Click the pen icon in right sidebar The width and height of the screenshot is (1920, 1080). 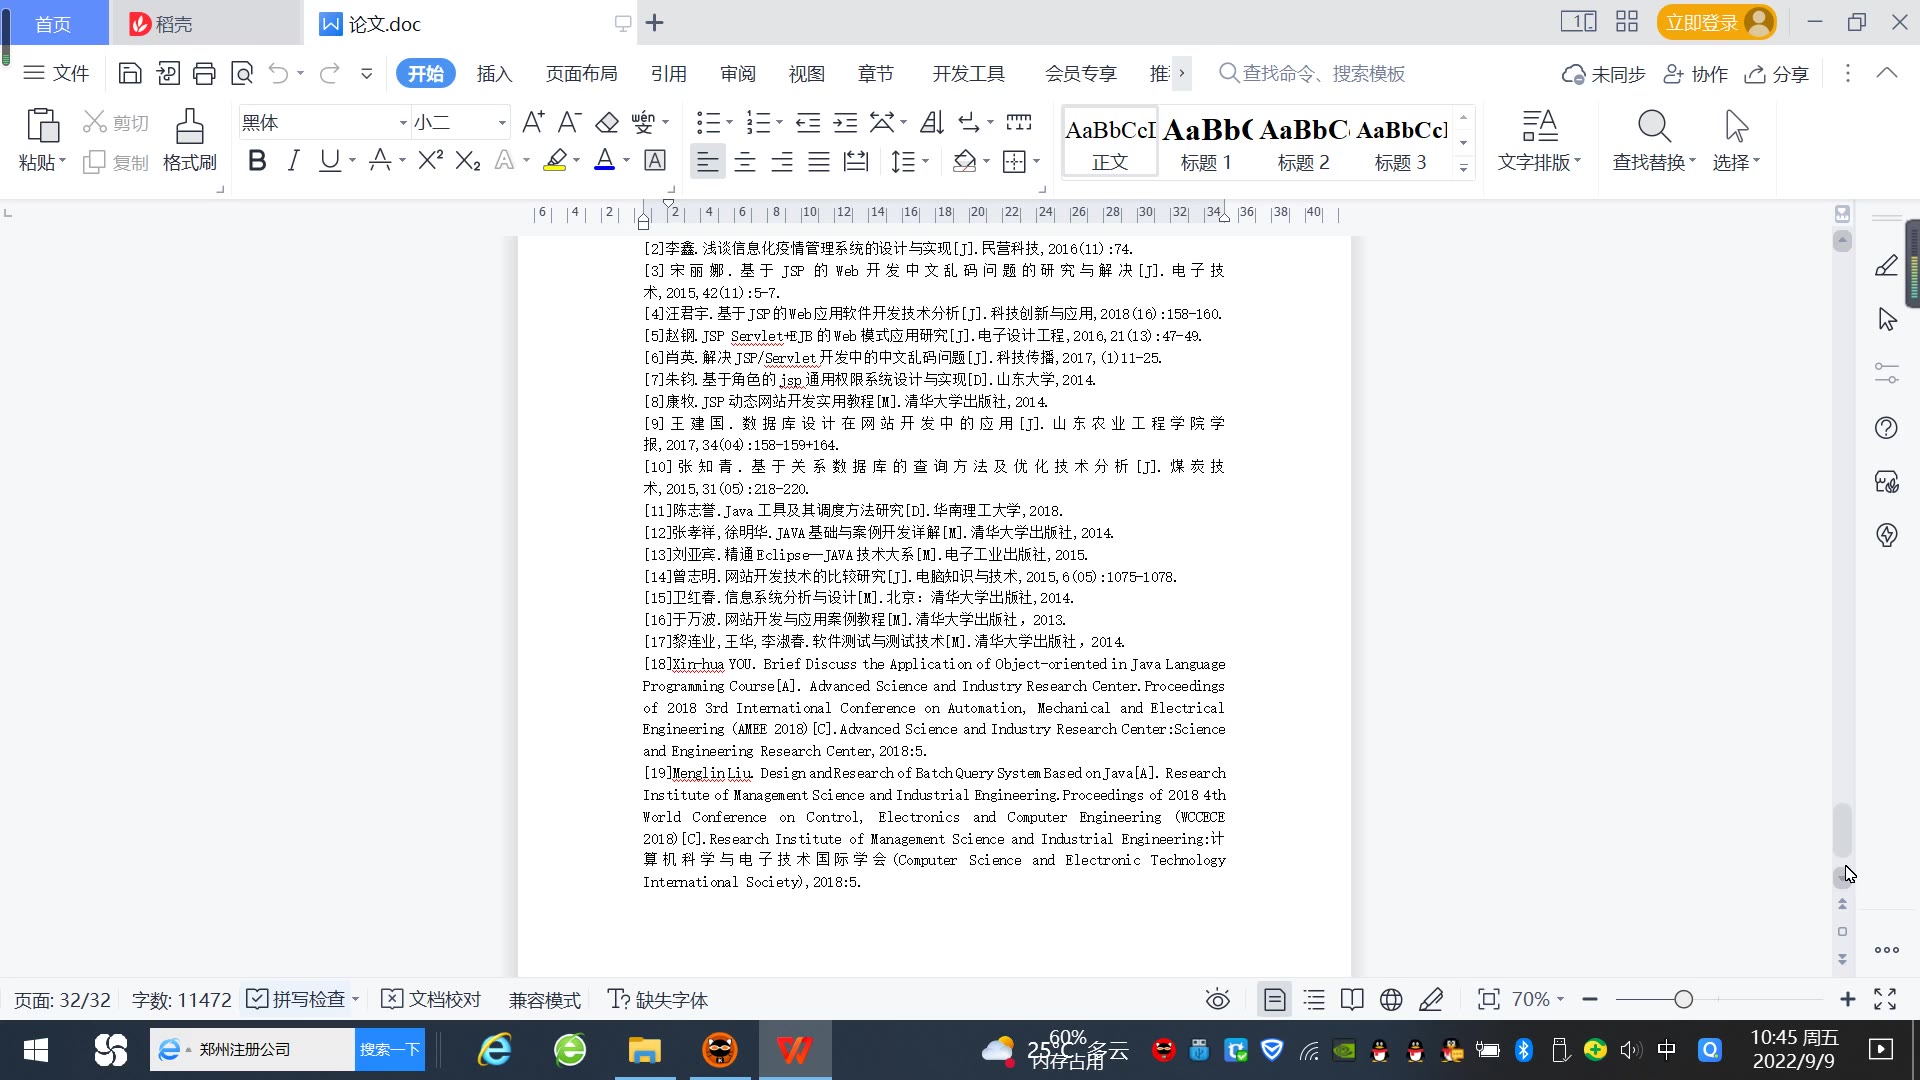point(1886,265)
